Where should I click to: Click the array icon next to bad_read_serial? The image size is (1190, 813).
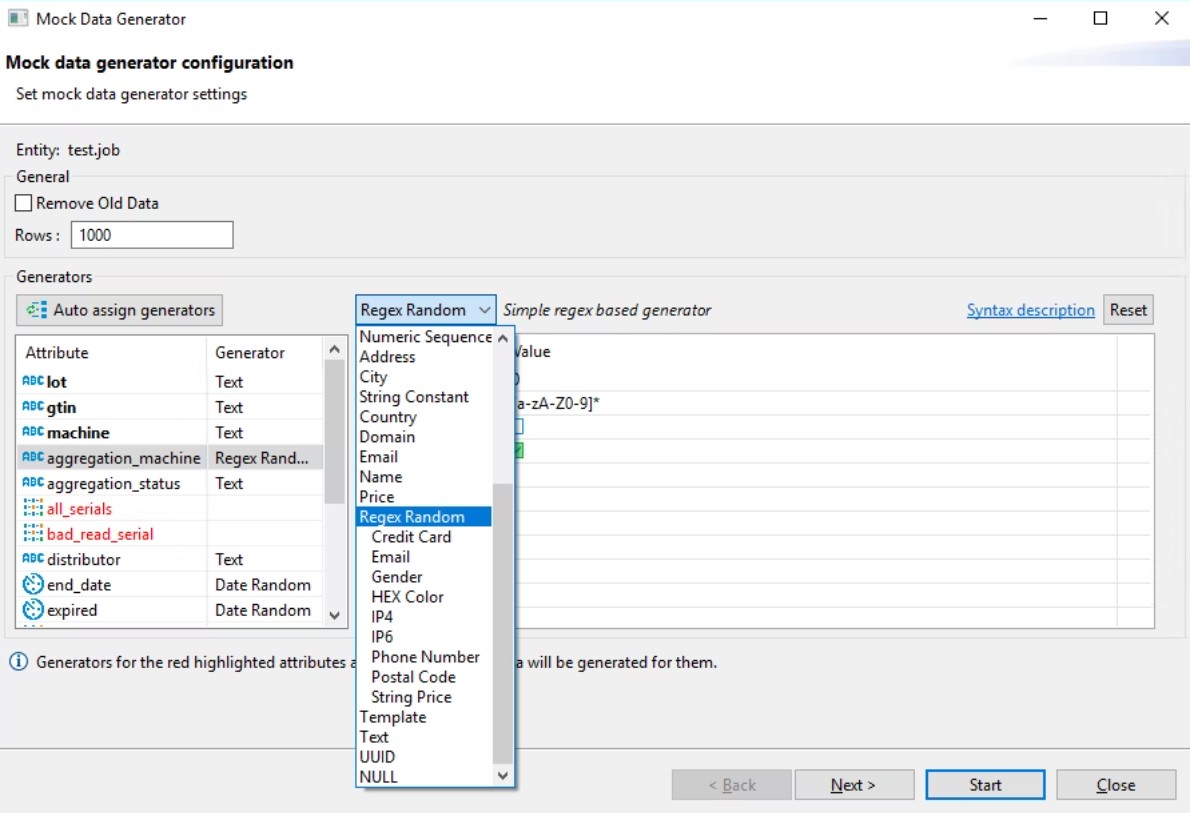(32, 534)
